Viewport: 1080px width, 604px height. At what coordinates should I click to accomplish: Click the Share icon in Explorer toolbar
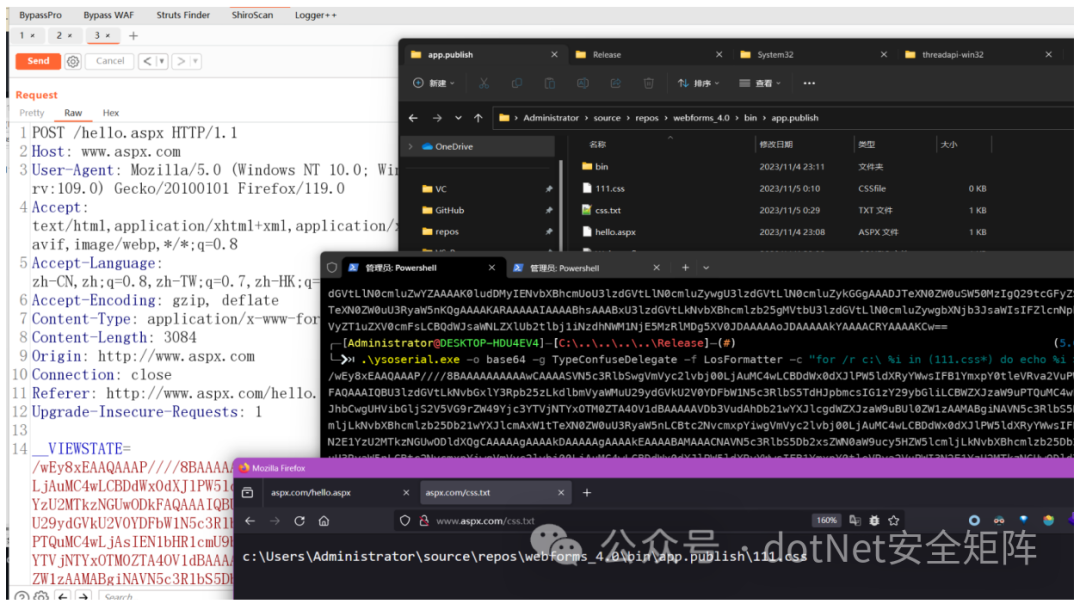[616, 83]
